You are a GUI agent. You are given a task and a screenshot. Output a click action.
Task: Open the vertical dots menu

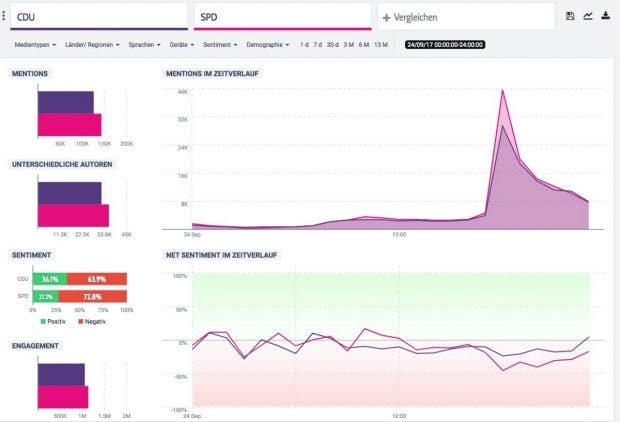(4, 16)
